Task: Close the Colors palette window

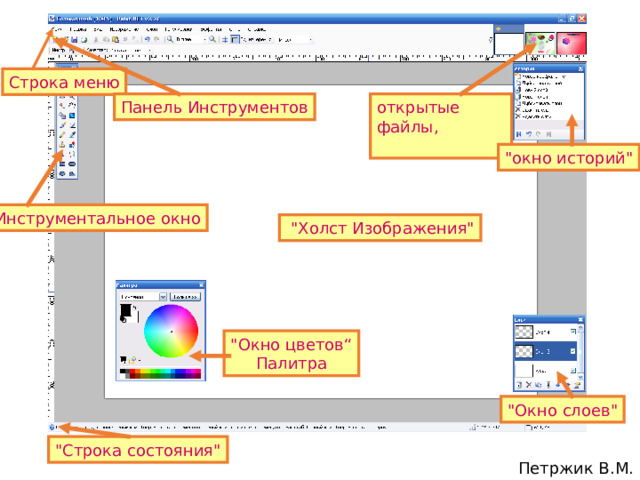Action: tap(201, 285)
